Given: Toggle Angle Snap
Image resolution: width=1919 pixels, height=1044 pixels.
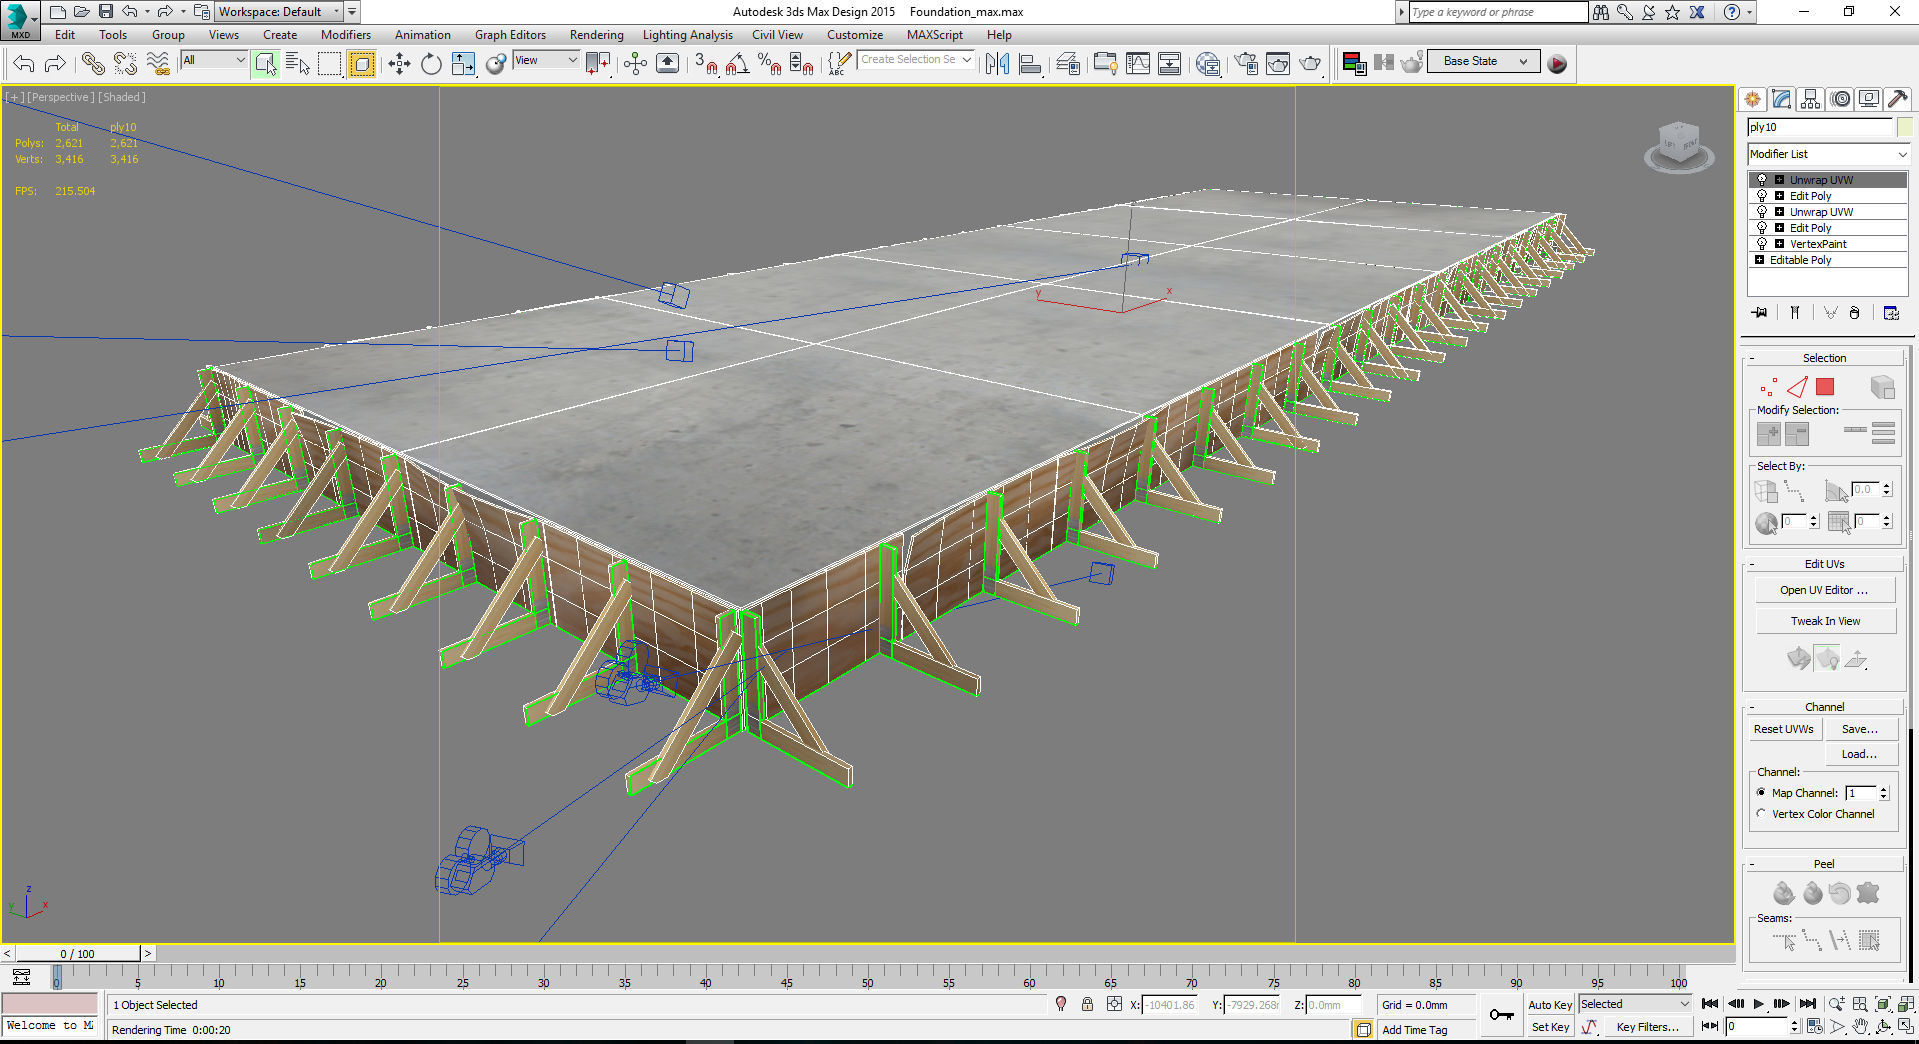Looking at the screenshot, I should 738,64.
